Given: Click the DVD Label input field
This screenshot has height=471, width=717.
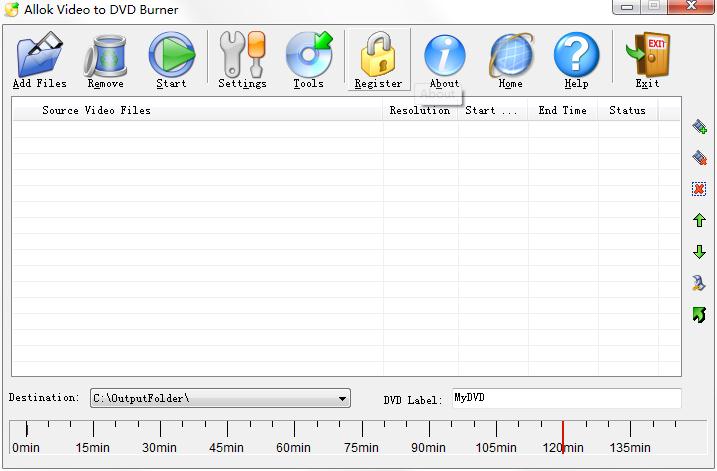Looking at the screenshot, I should tap(567, 398).
